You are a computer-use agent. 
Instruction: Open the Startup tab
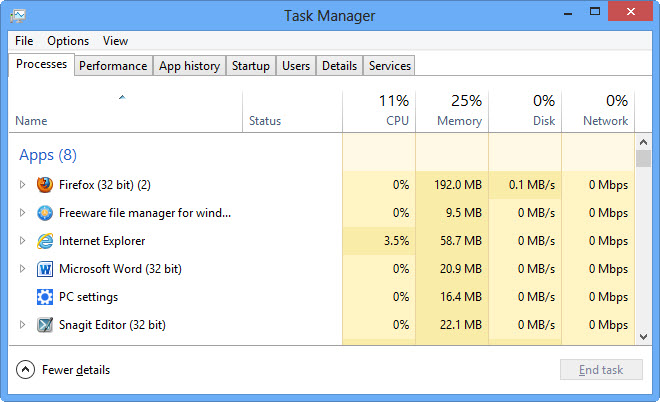tap(251, 66)
